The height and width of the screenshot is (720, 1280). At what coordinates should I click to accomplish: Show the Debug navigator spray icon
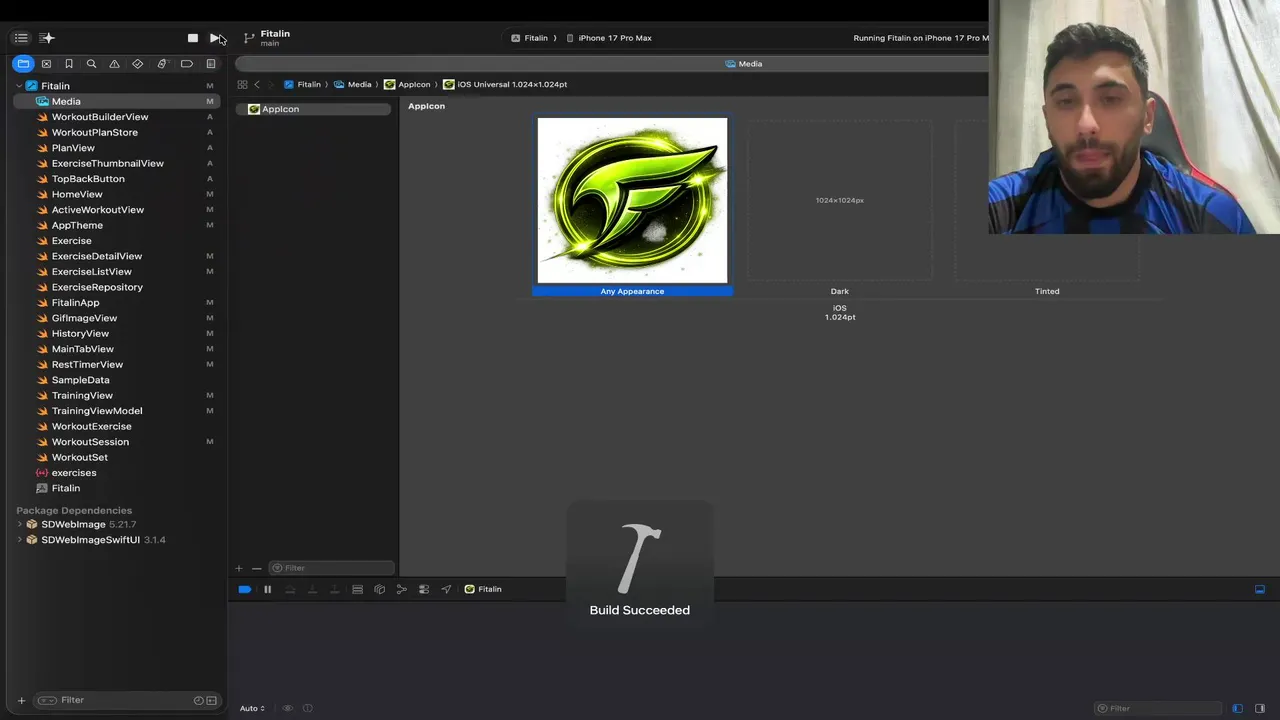[x=162, y=64]
